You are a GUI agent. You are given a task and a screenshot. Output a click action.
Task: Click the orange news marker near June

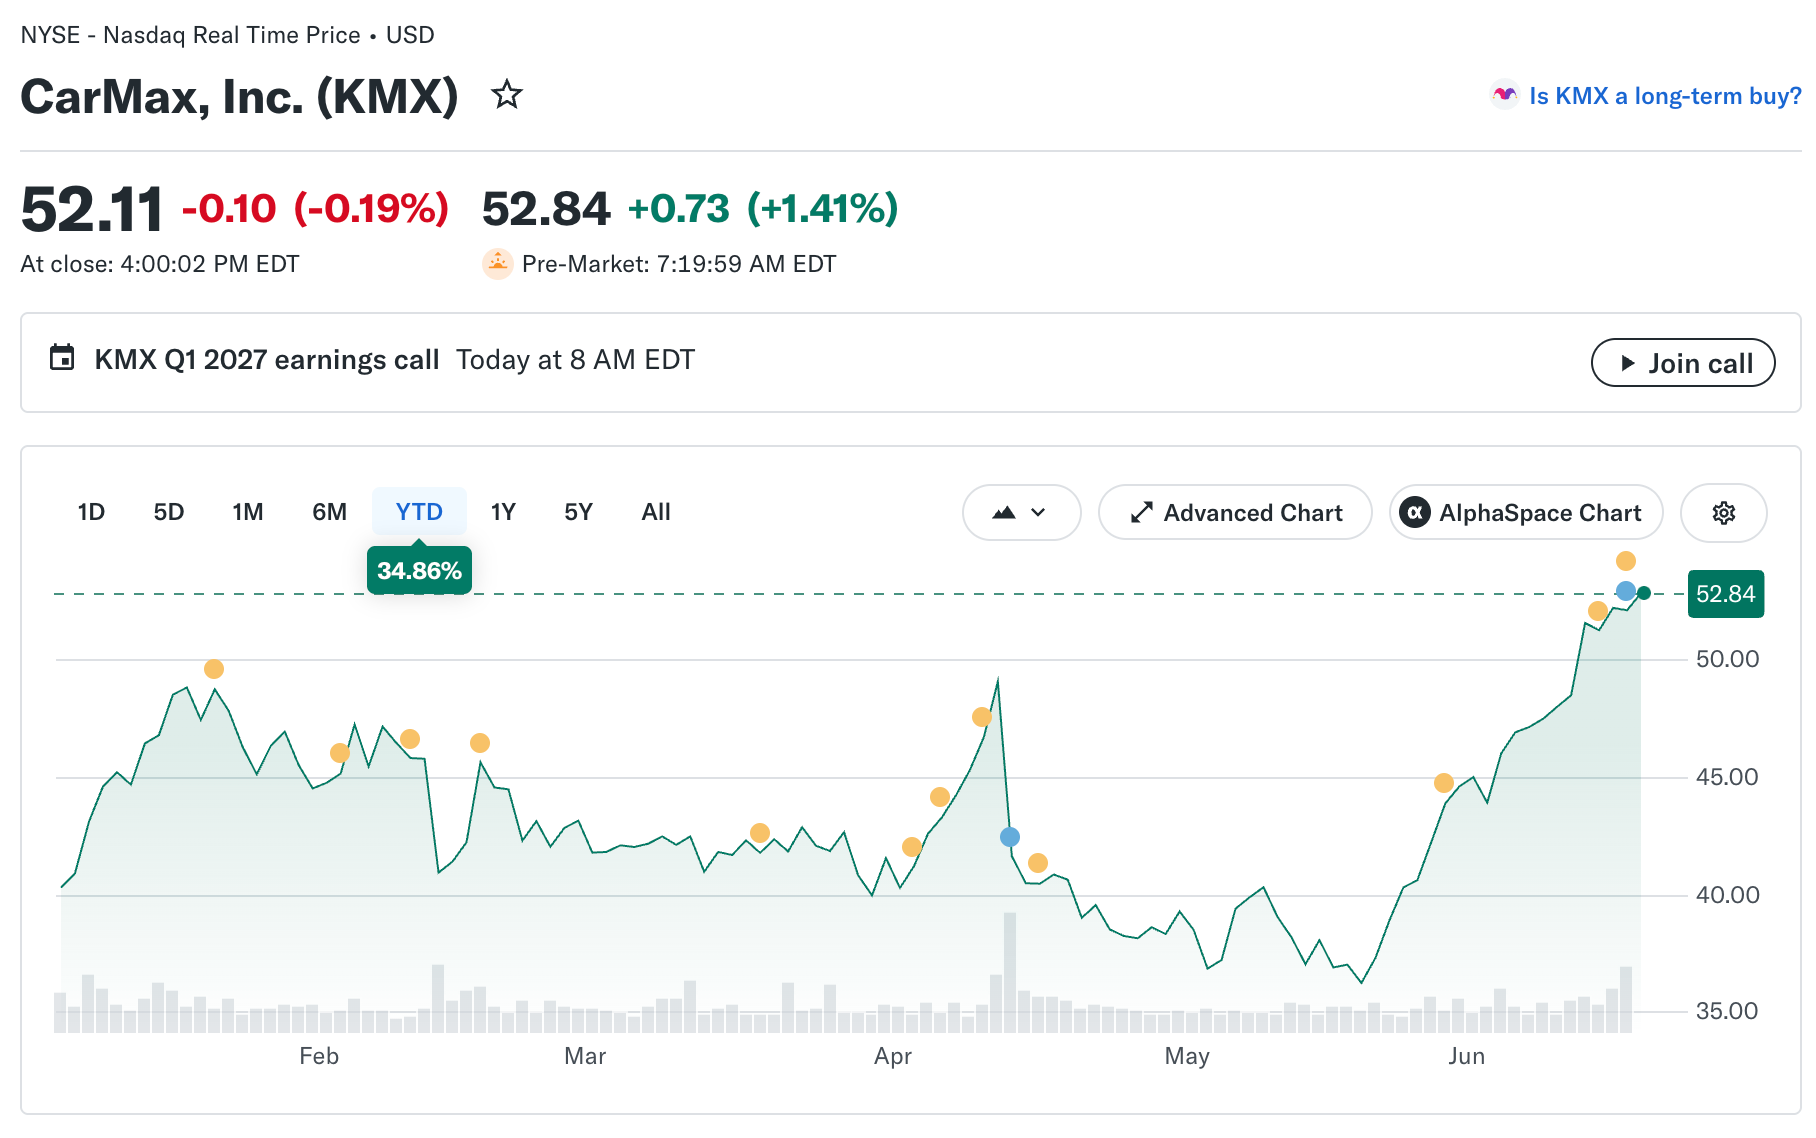pyautogui.click(x=1443, y=783)
